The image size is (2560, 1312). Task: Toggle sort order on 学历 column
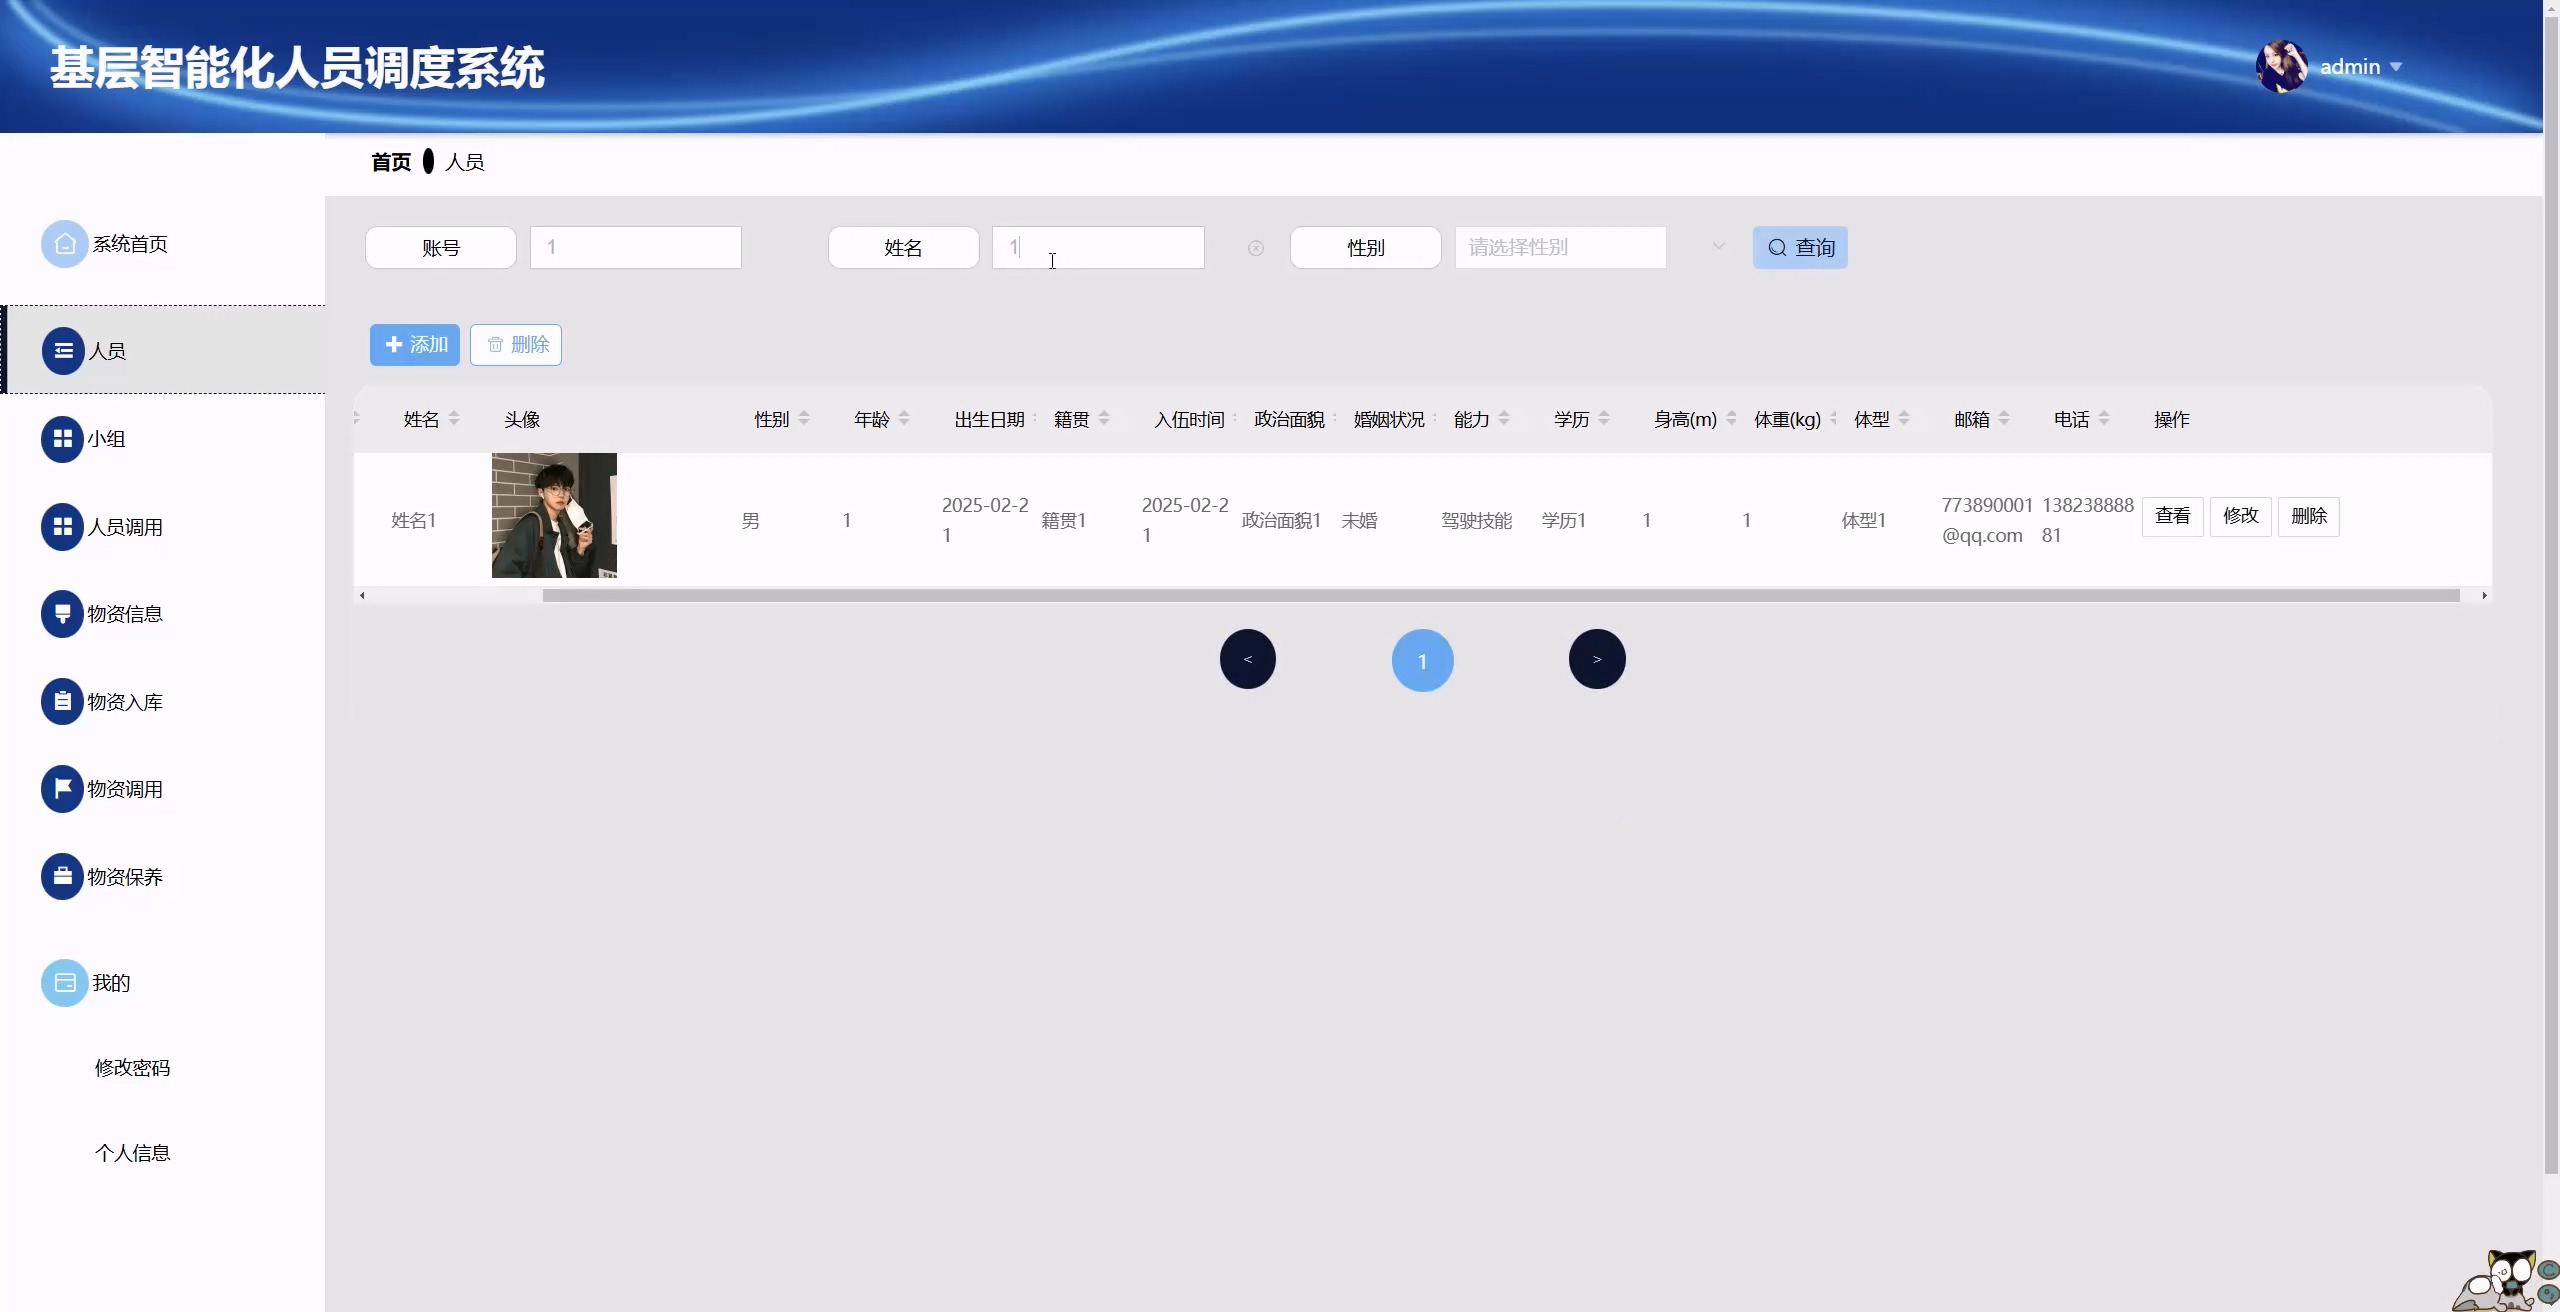tap(1604, 419)
